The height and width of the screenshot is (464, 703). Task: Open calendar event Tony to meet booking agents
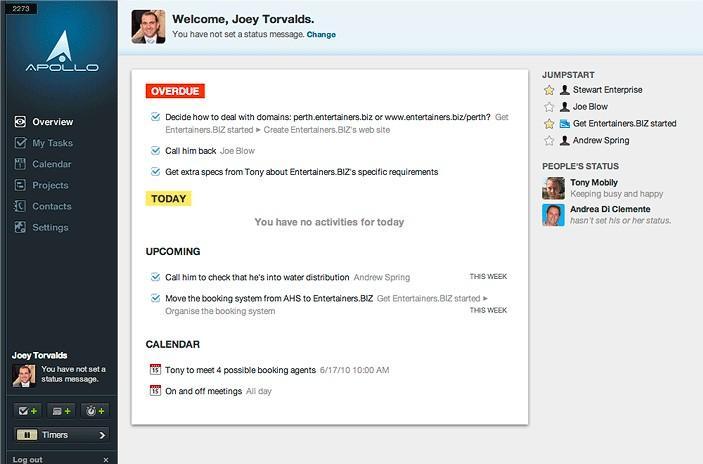point(240,370)
